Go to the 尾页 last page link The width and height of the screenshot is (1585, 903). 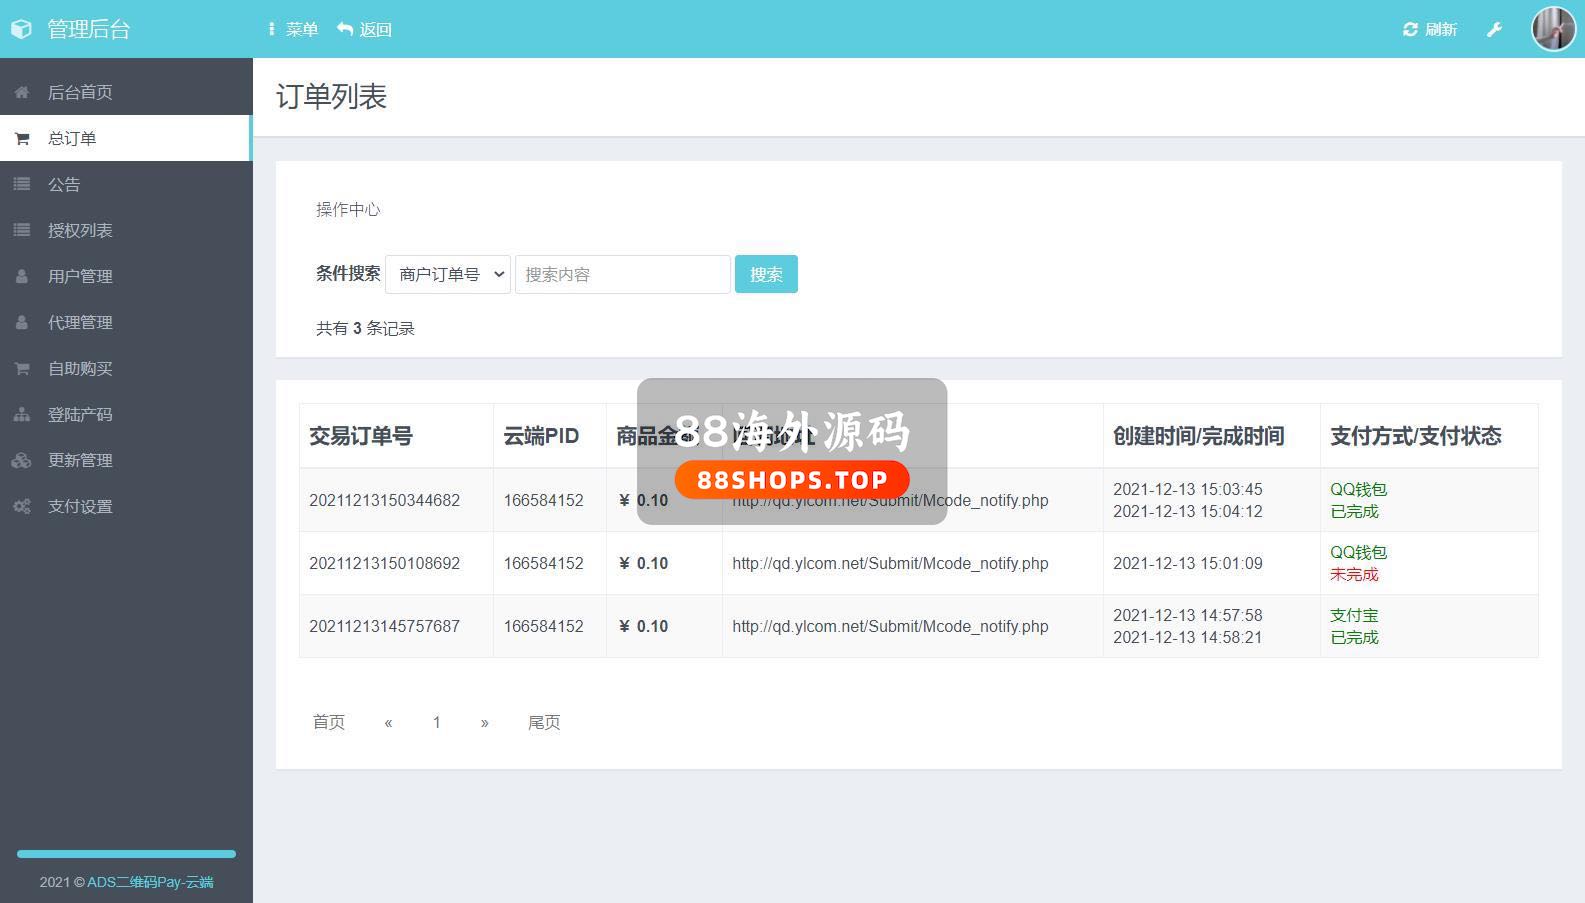point(544,722)
